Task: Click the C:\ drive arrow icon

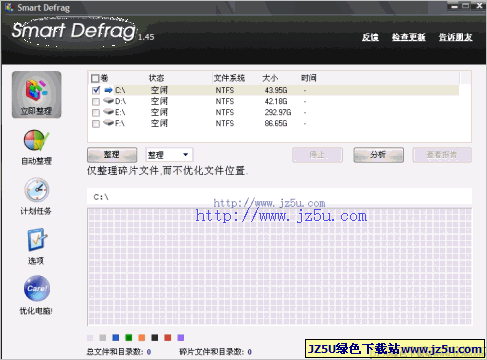Action: pyautogui.click(x=108, y=90)
